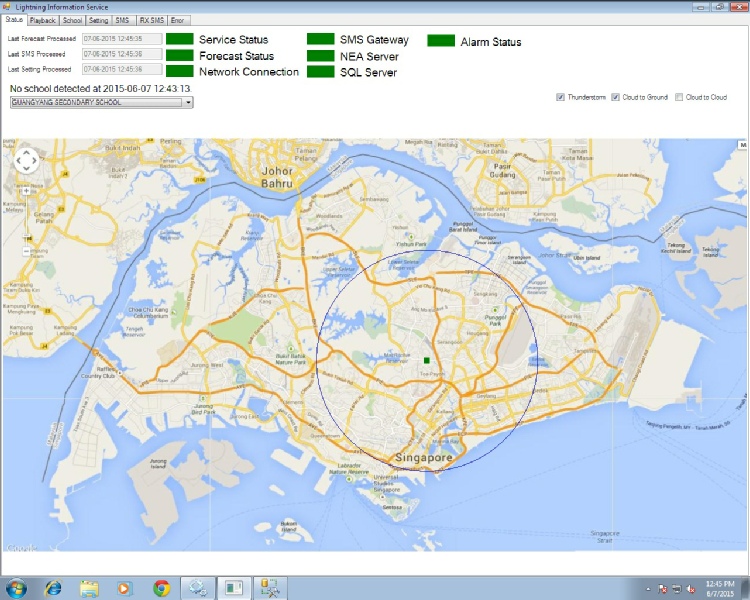Expand the Guangyang Secondary School dropdown arrow

tap(188, 102)
